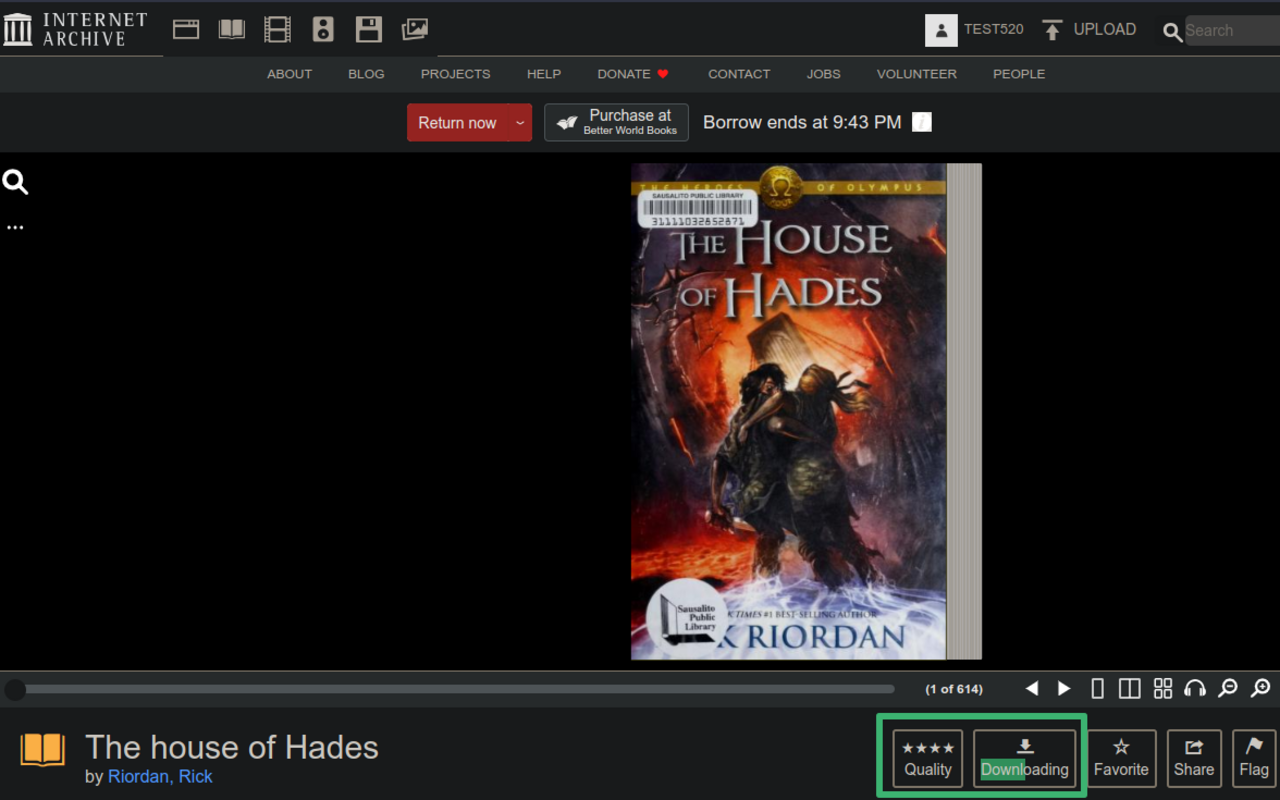The height and width of the screenshot is (800, 1280).
Task: Flip to the next page arrow
Action: point(1064,688)
